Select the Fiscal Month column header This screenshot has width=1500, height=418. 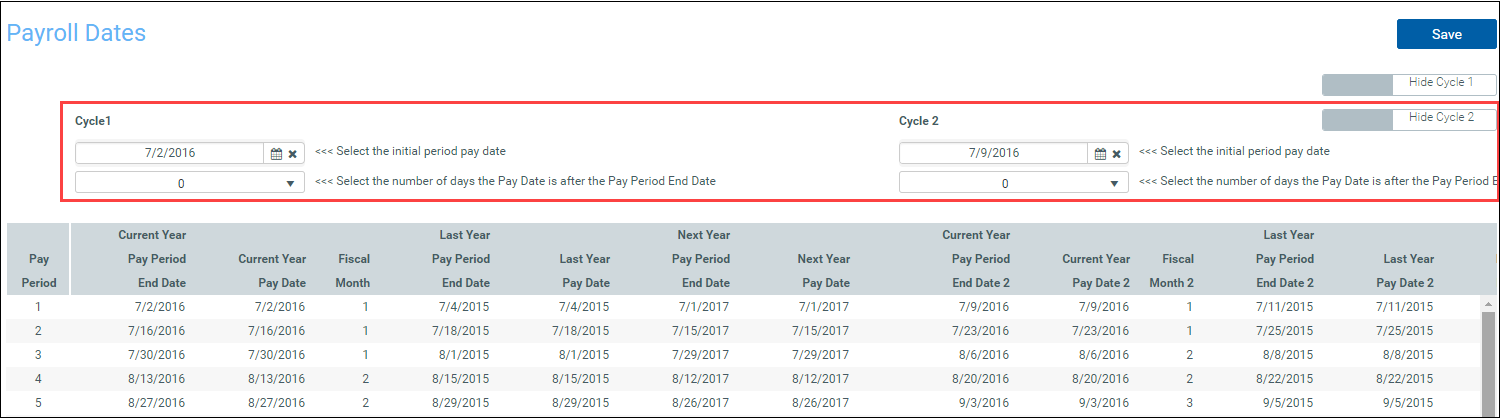coord(353,271)
